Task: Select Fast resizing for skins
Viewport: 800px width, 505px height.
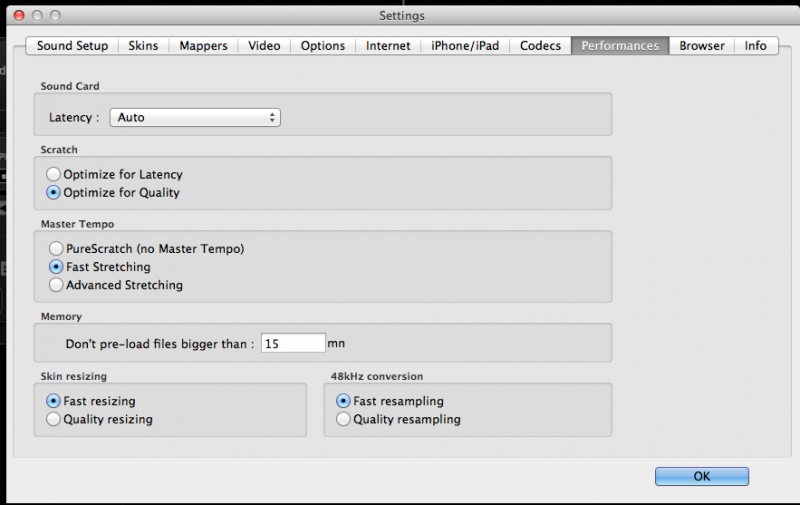Action: (x=54, y=401)
